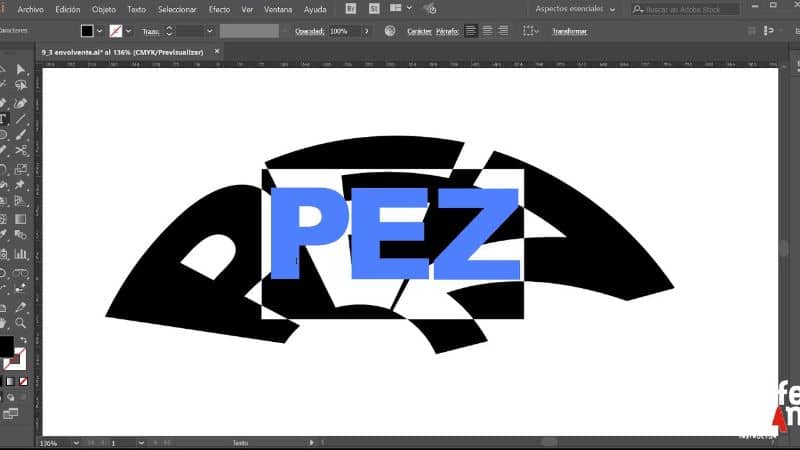The image size is (800, 450).
Task: Open the Carácter panel link
Action: pyautogui.click(x=419, y=31)
